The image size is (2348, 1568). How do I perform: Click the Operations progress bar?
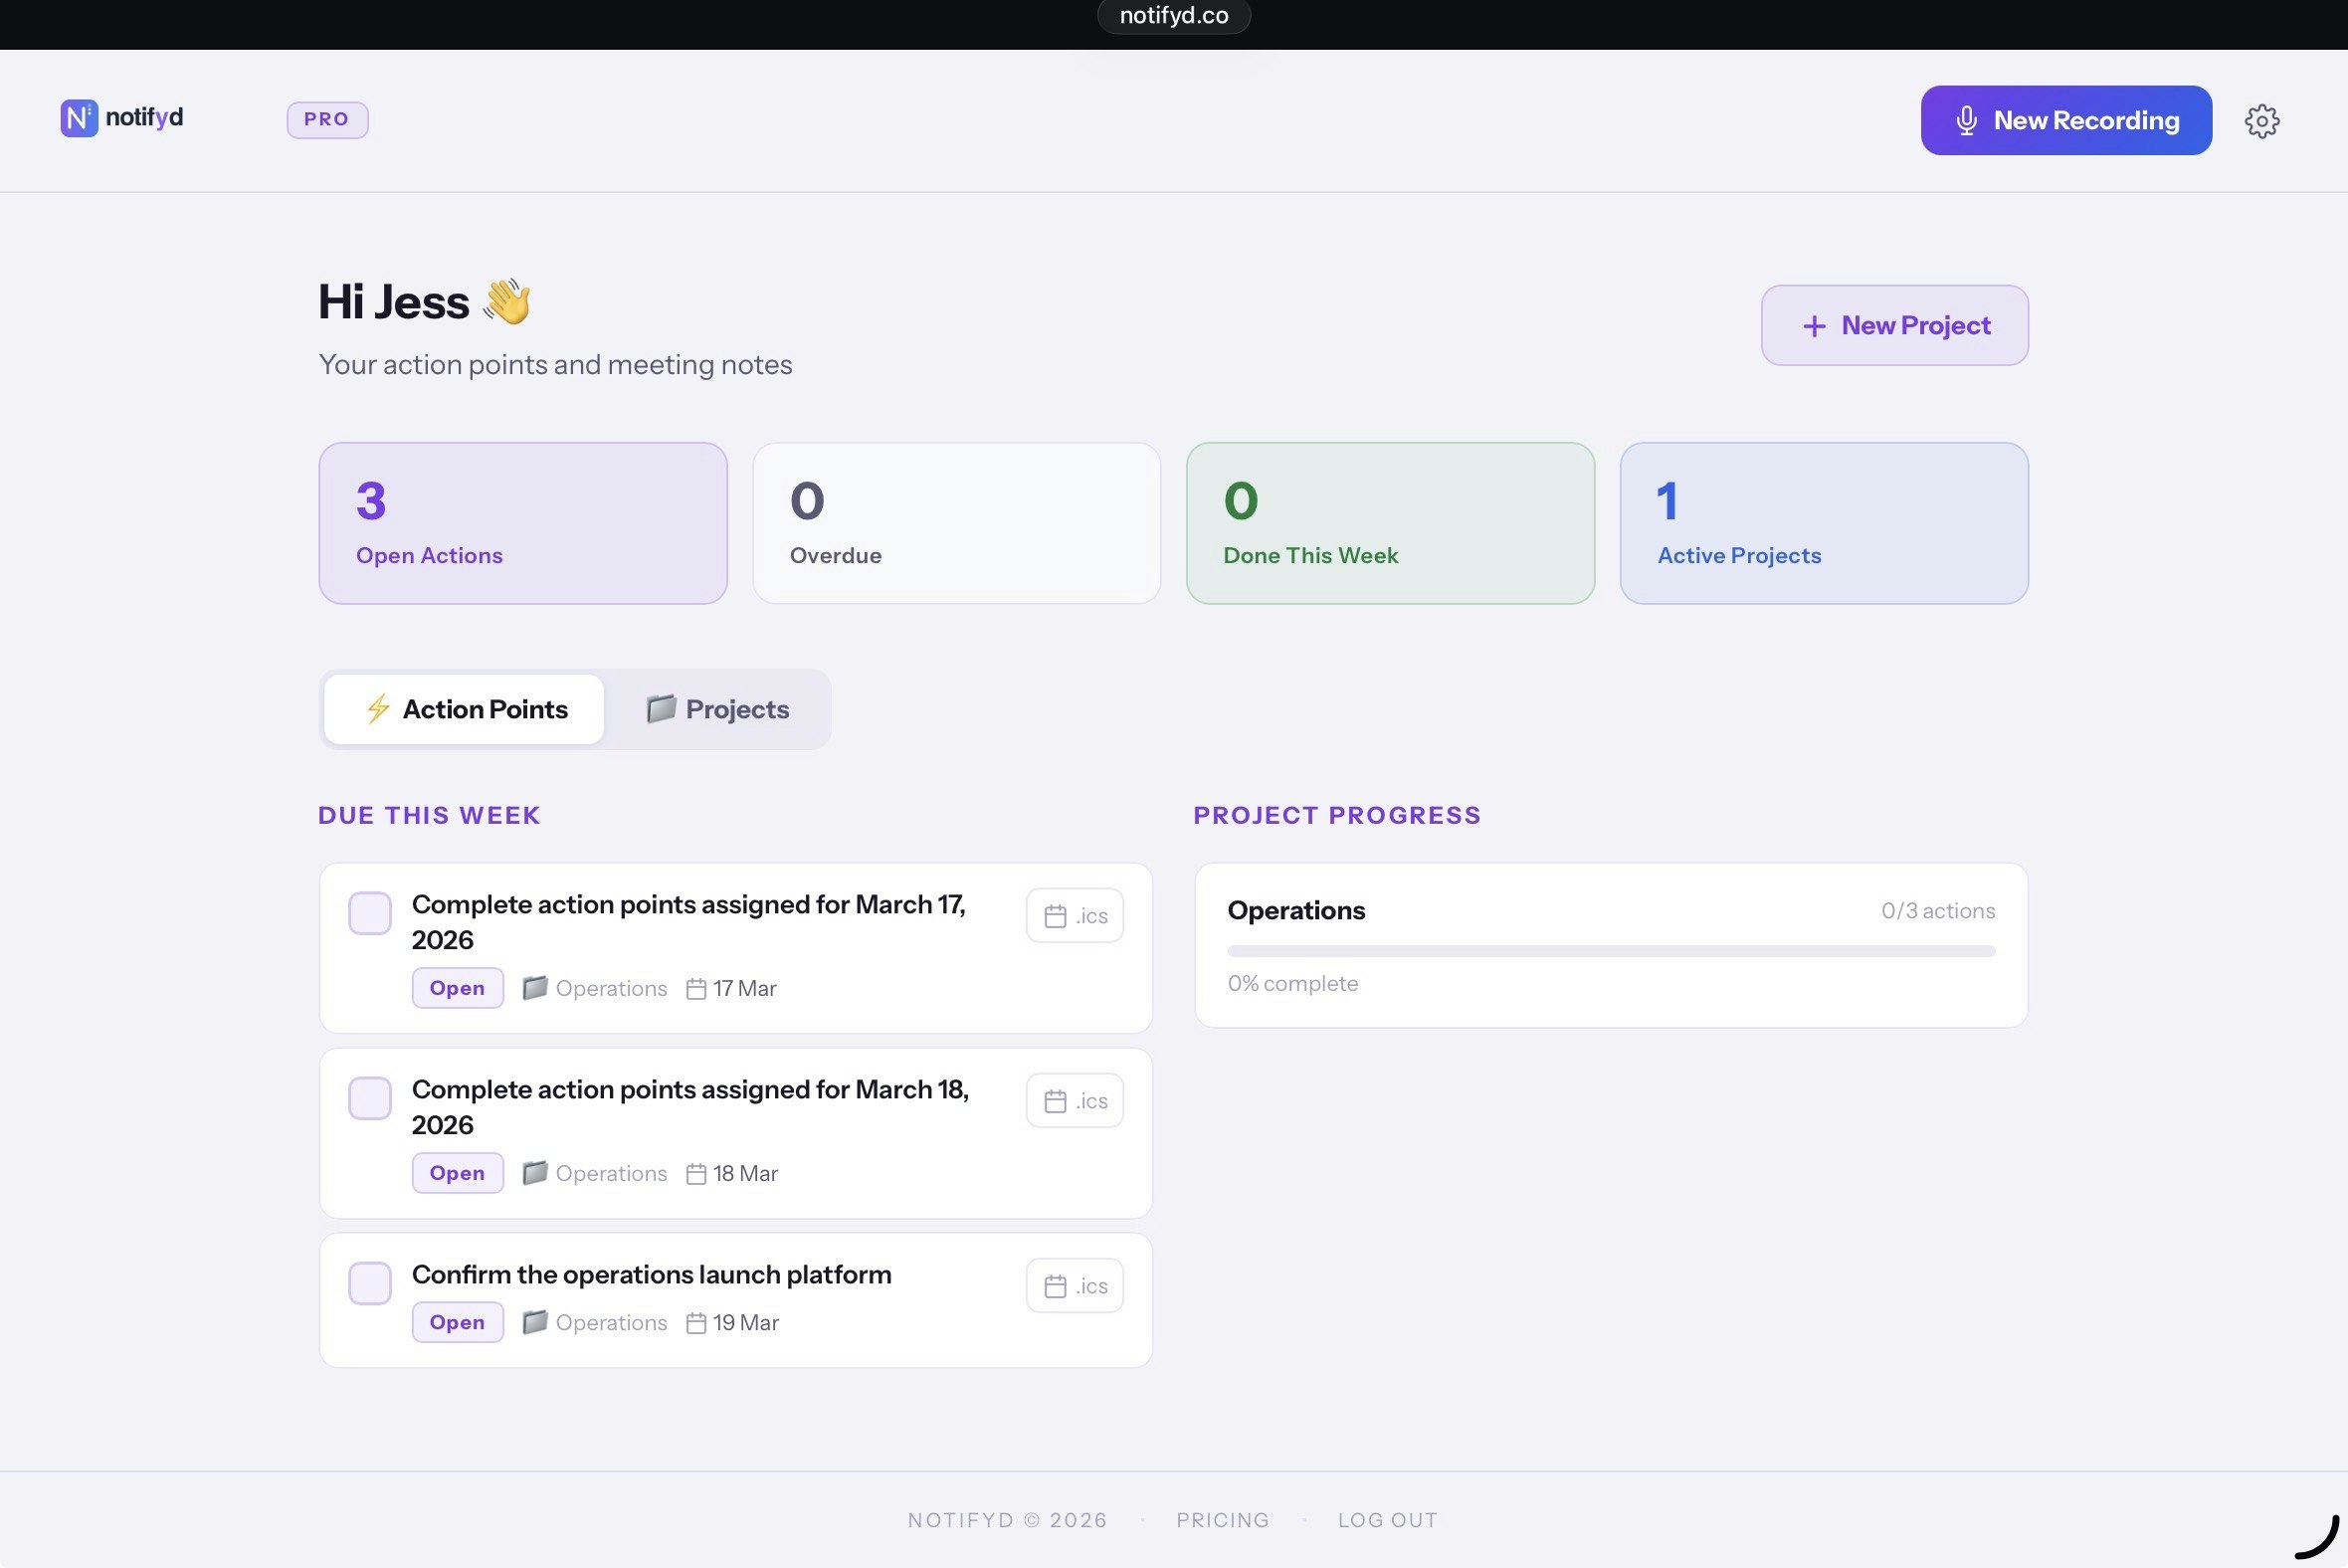(1610, 951)
